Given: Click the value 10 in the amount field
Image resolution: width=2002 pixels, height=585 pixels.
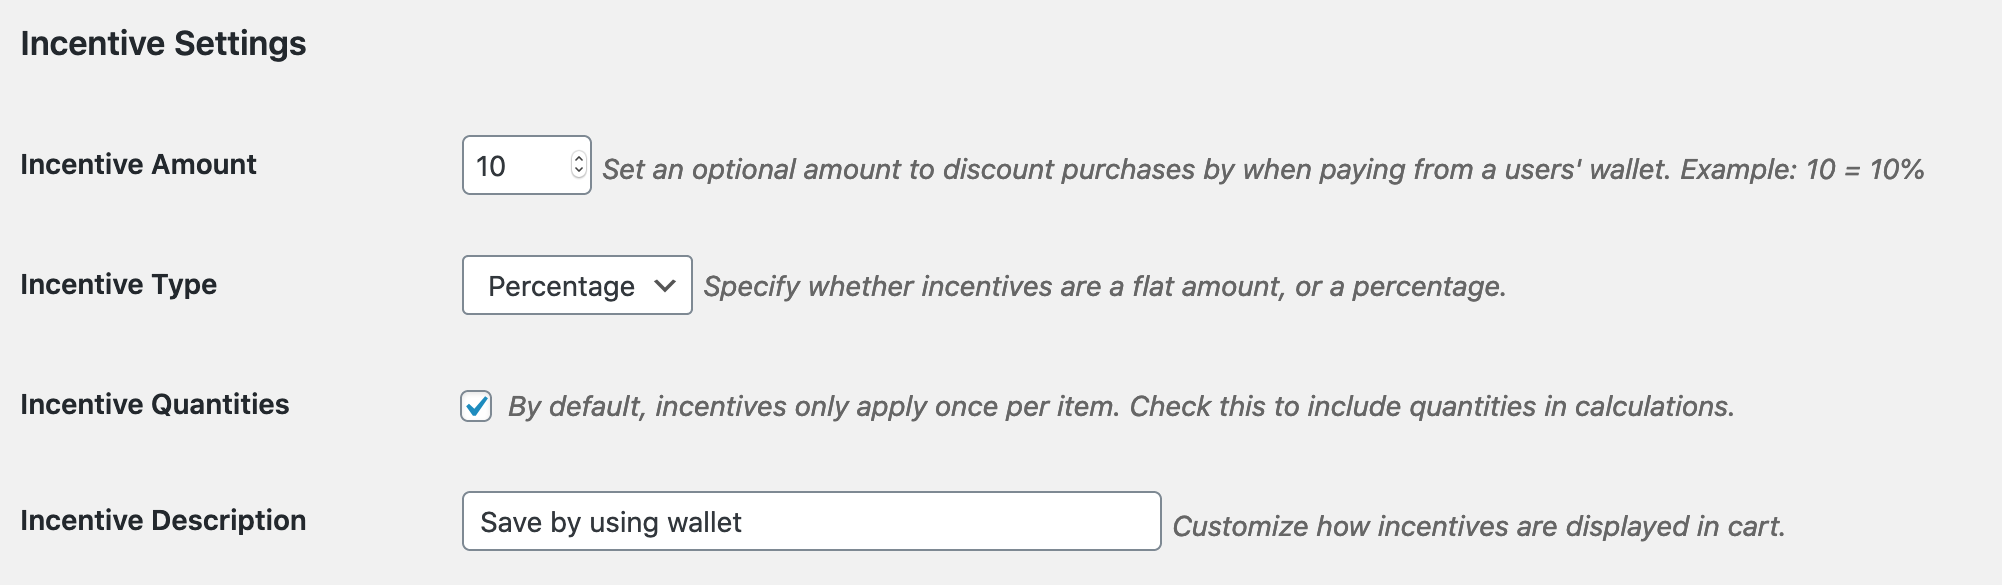Looking at the screenshot, I should (x=491, y=167).
